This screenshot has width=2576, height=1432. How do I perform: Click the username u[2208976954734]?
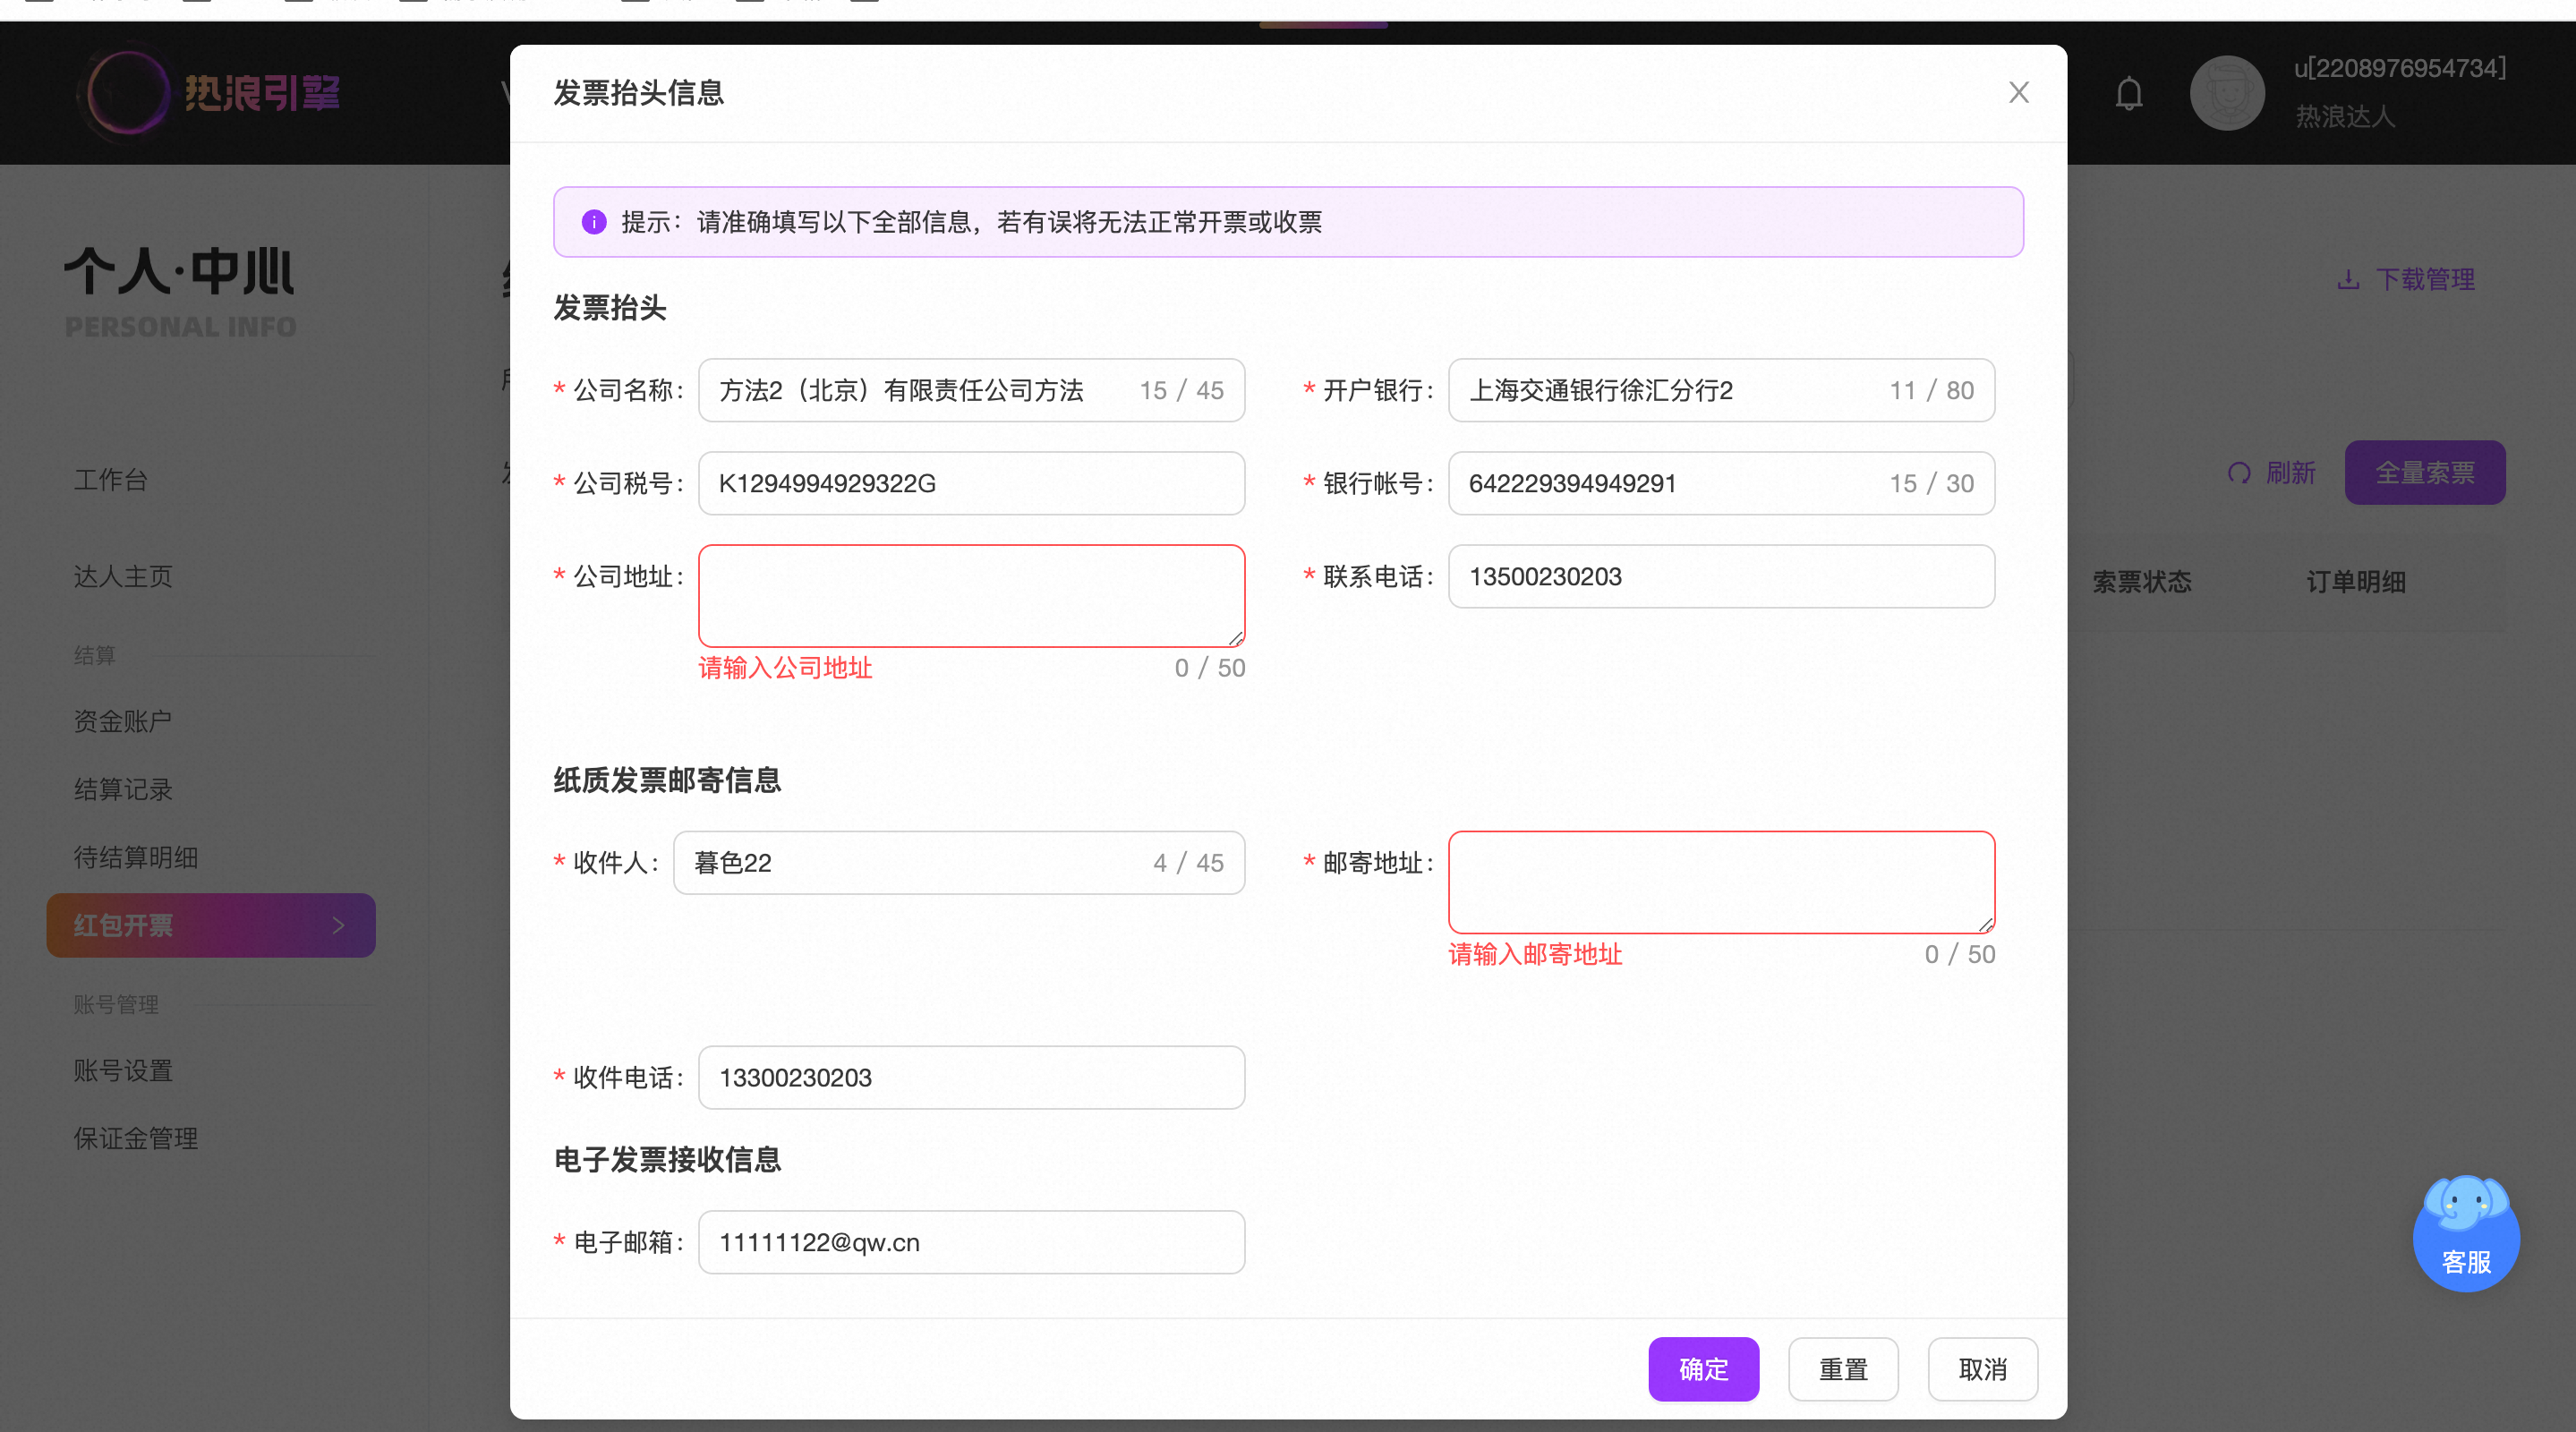coord(2399,69)
